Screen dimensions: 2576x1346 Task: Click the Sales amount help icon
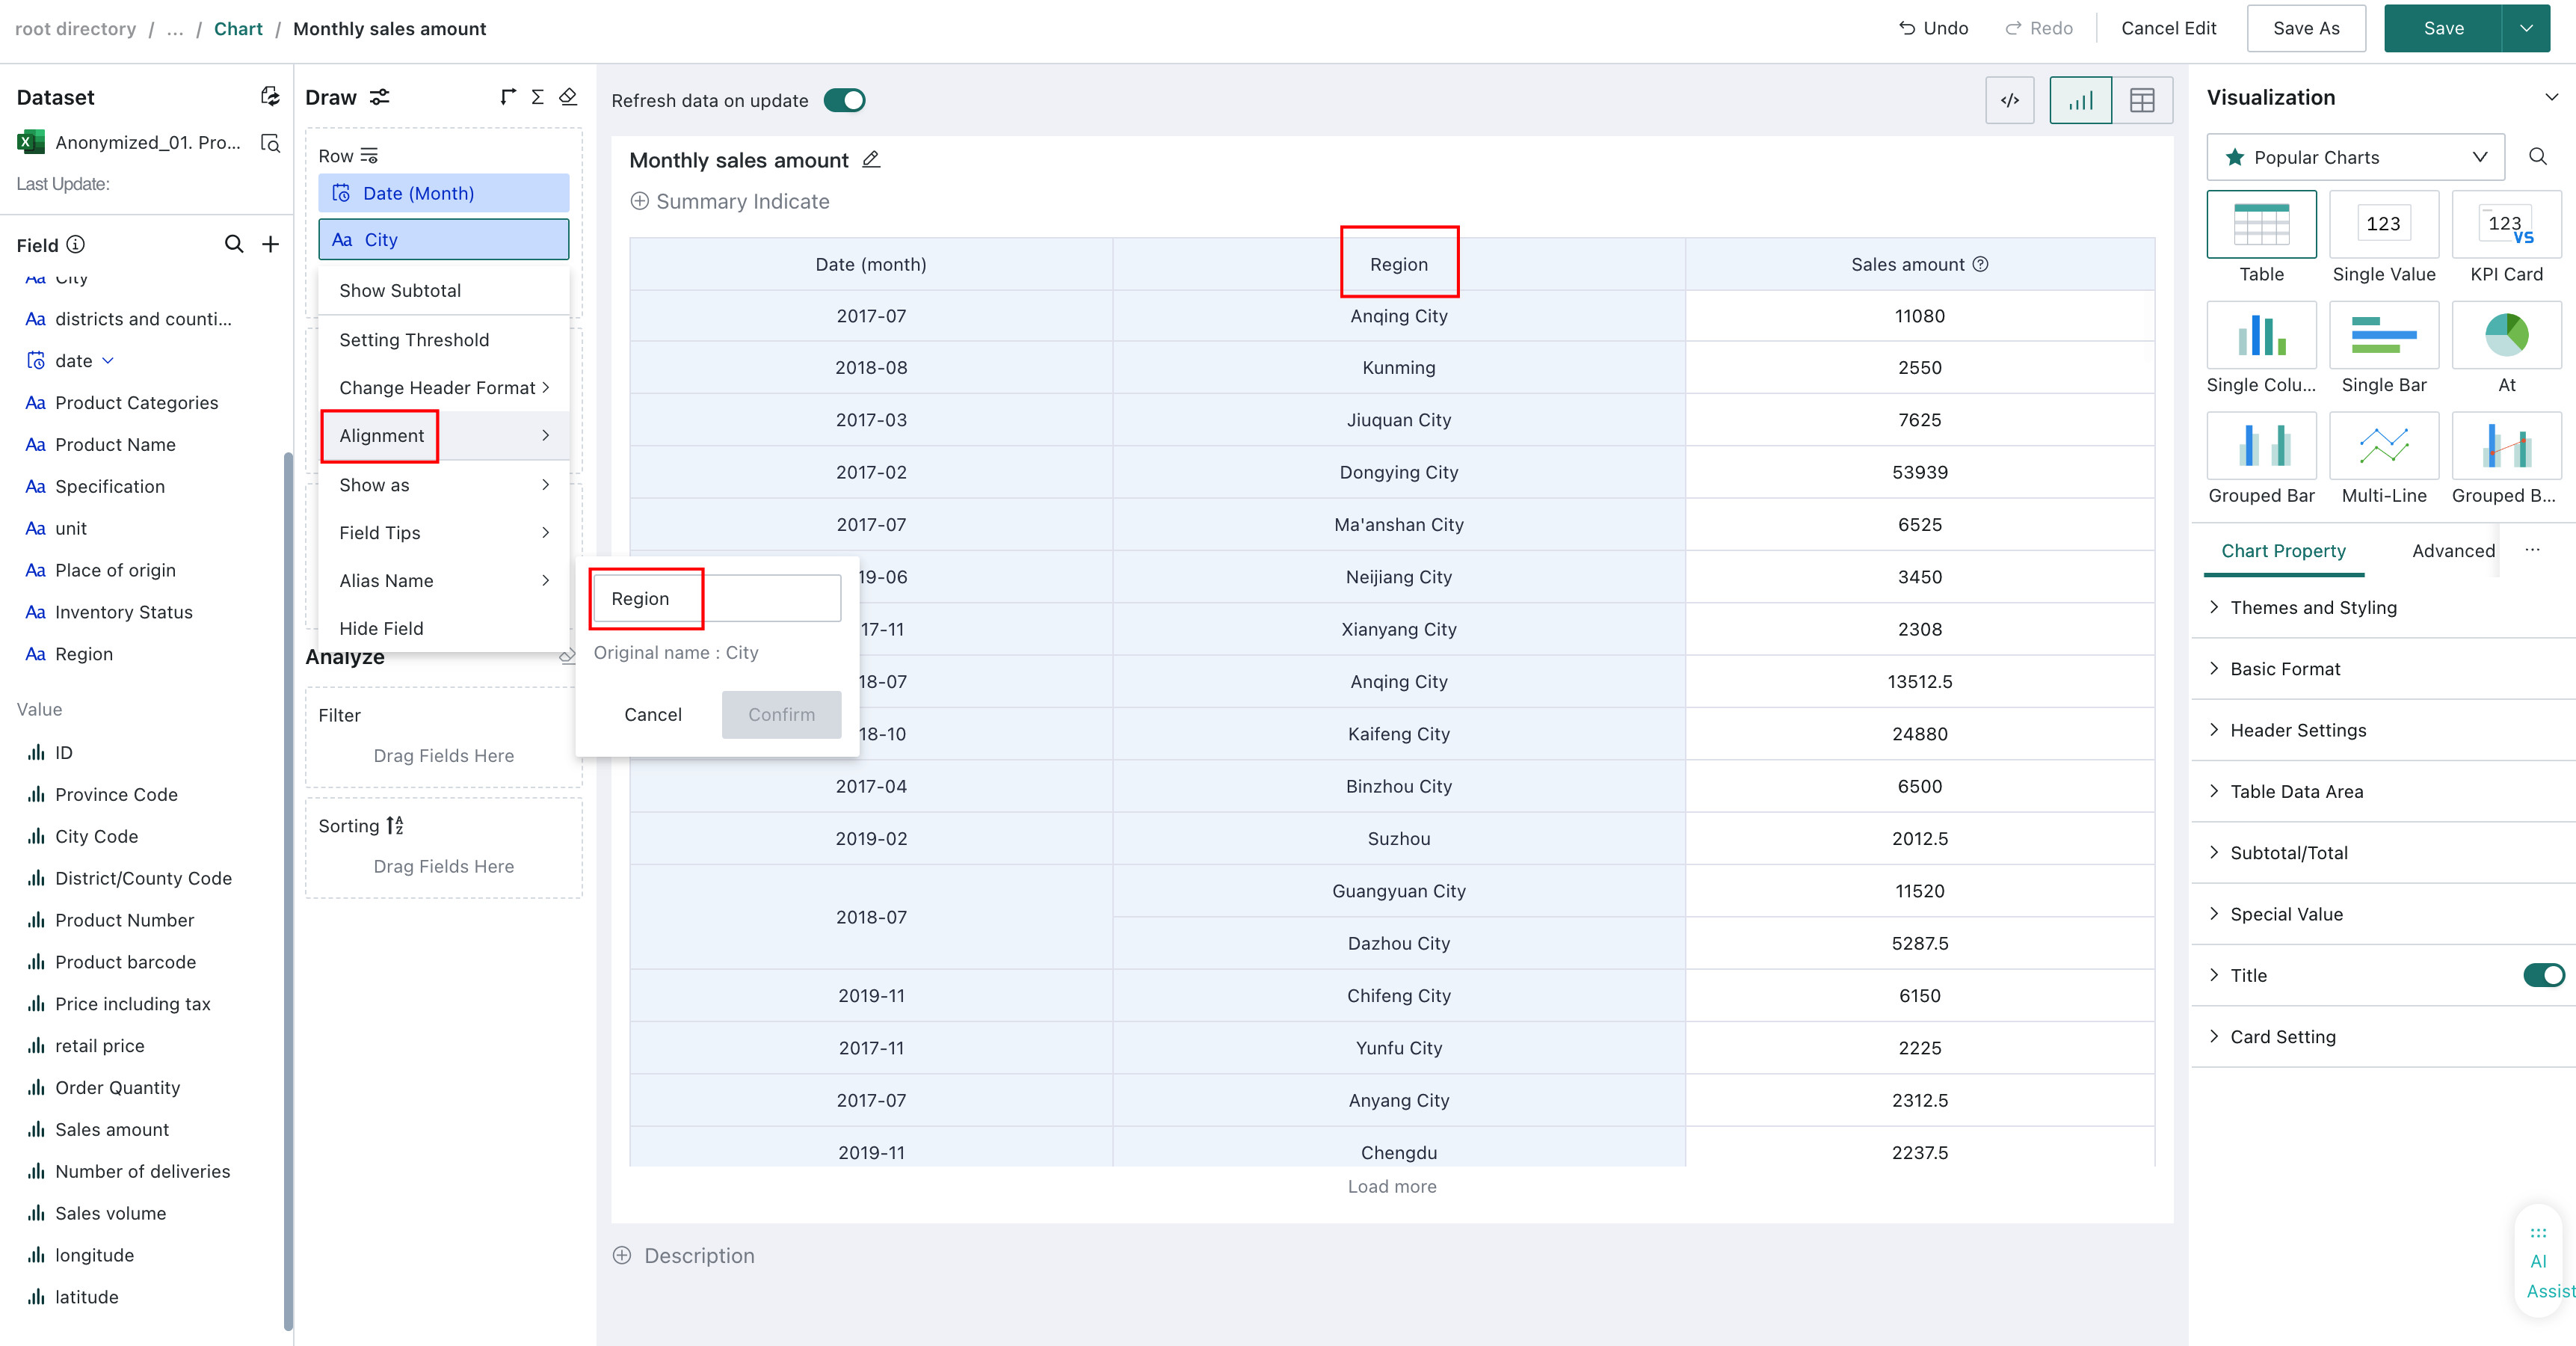(x=1980, y=264)
